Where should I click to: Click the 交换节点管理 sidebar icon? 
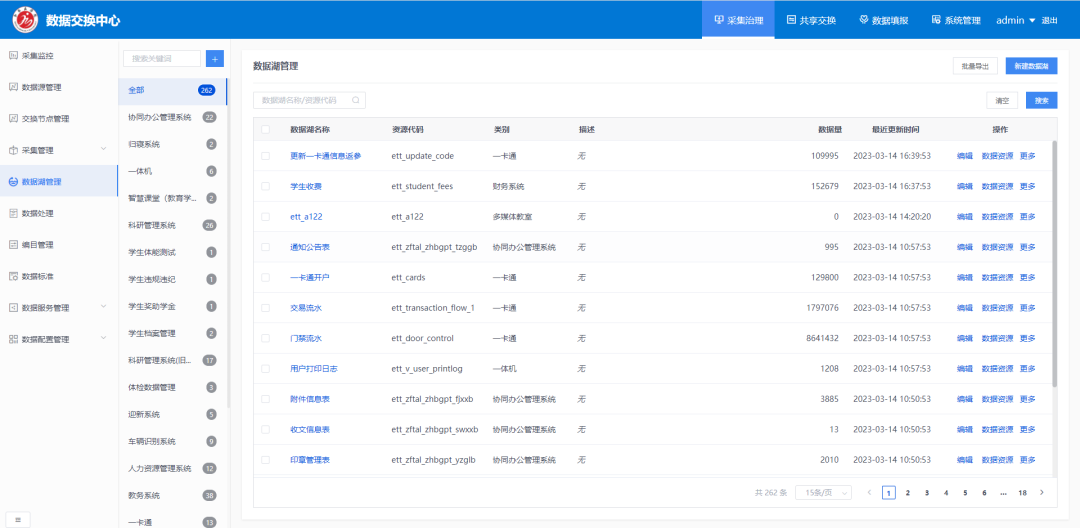[13, 118]
